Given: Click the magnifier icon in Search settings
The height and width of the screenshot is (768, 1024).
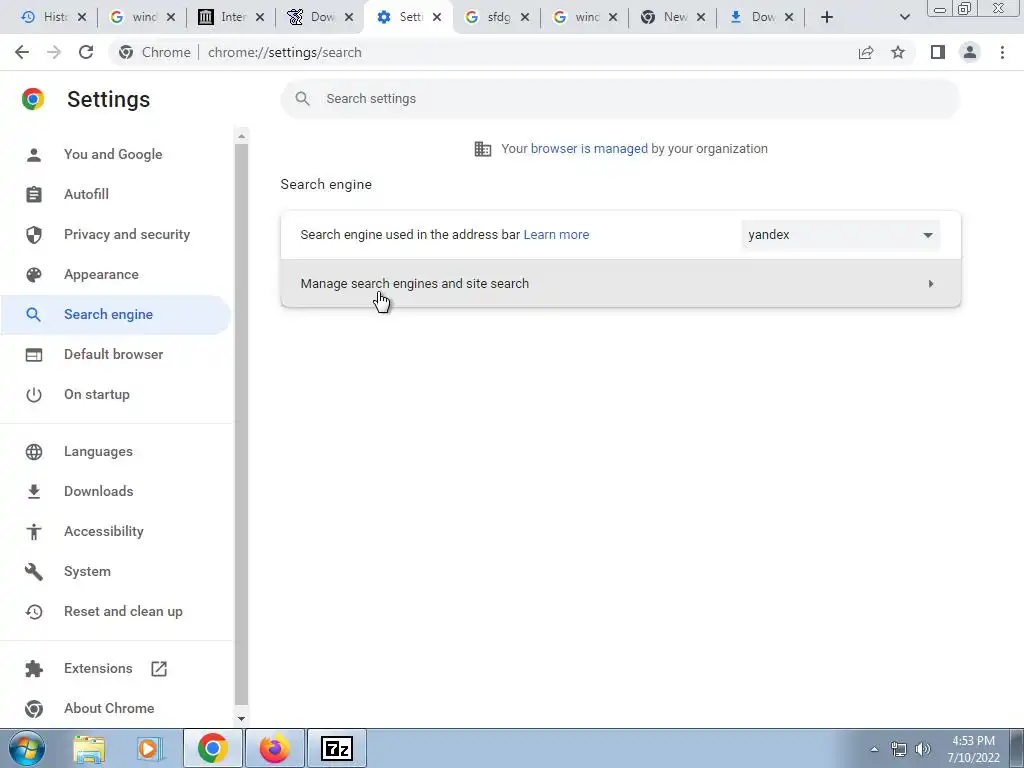Looking at the screenshot, I should click(302, 99).
